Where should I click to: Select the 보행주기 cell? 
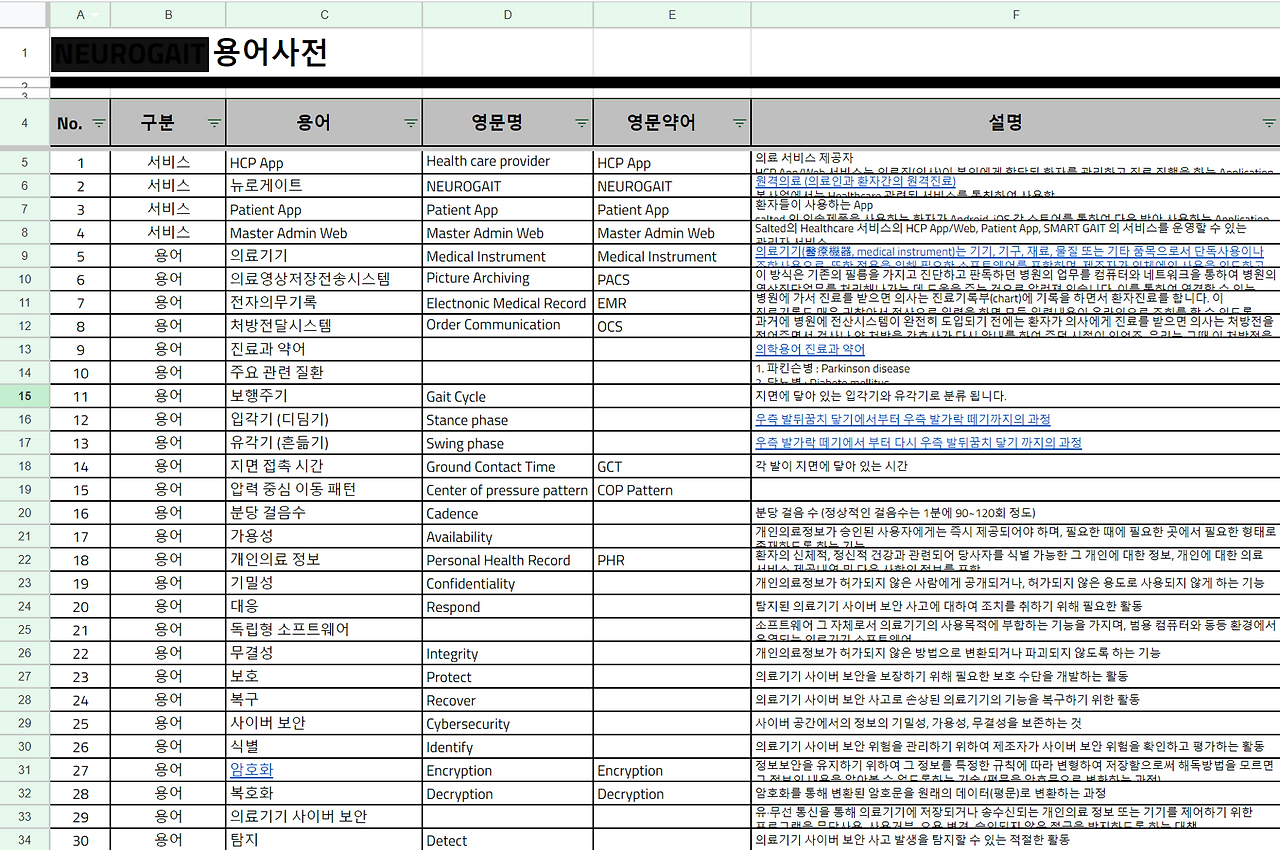[324, 396]
